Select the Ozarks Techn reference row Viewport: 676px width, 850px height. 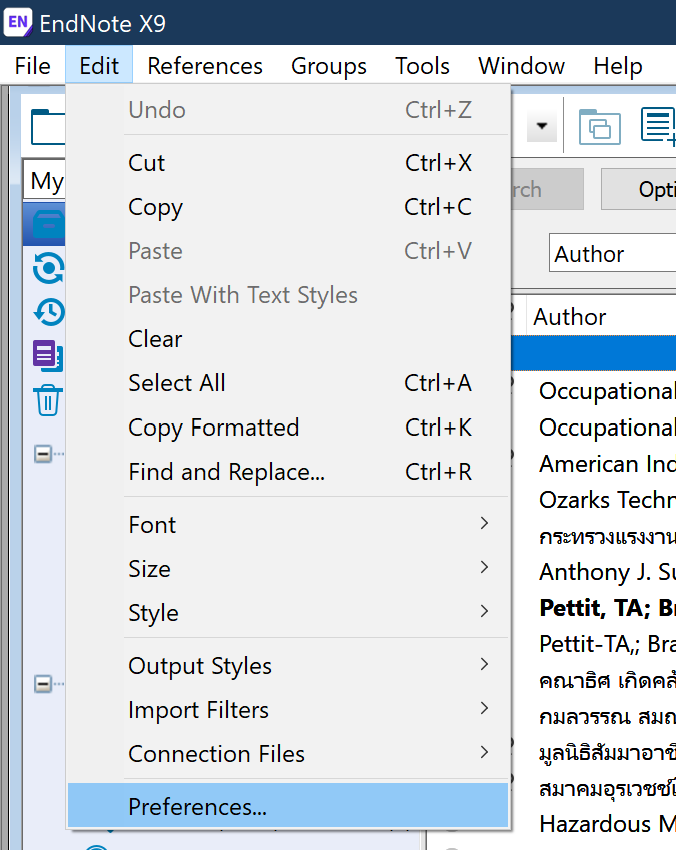(x=594, y=500)
